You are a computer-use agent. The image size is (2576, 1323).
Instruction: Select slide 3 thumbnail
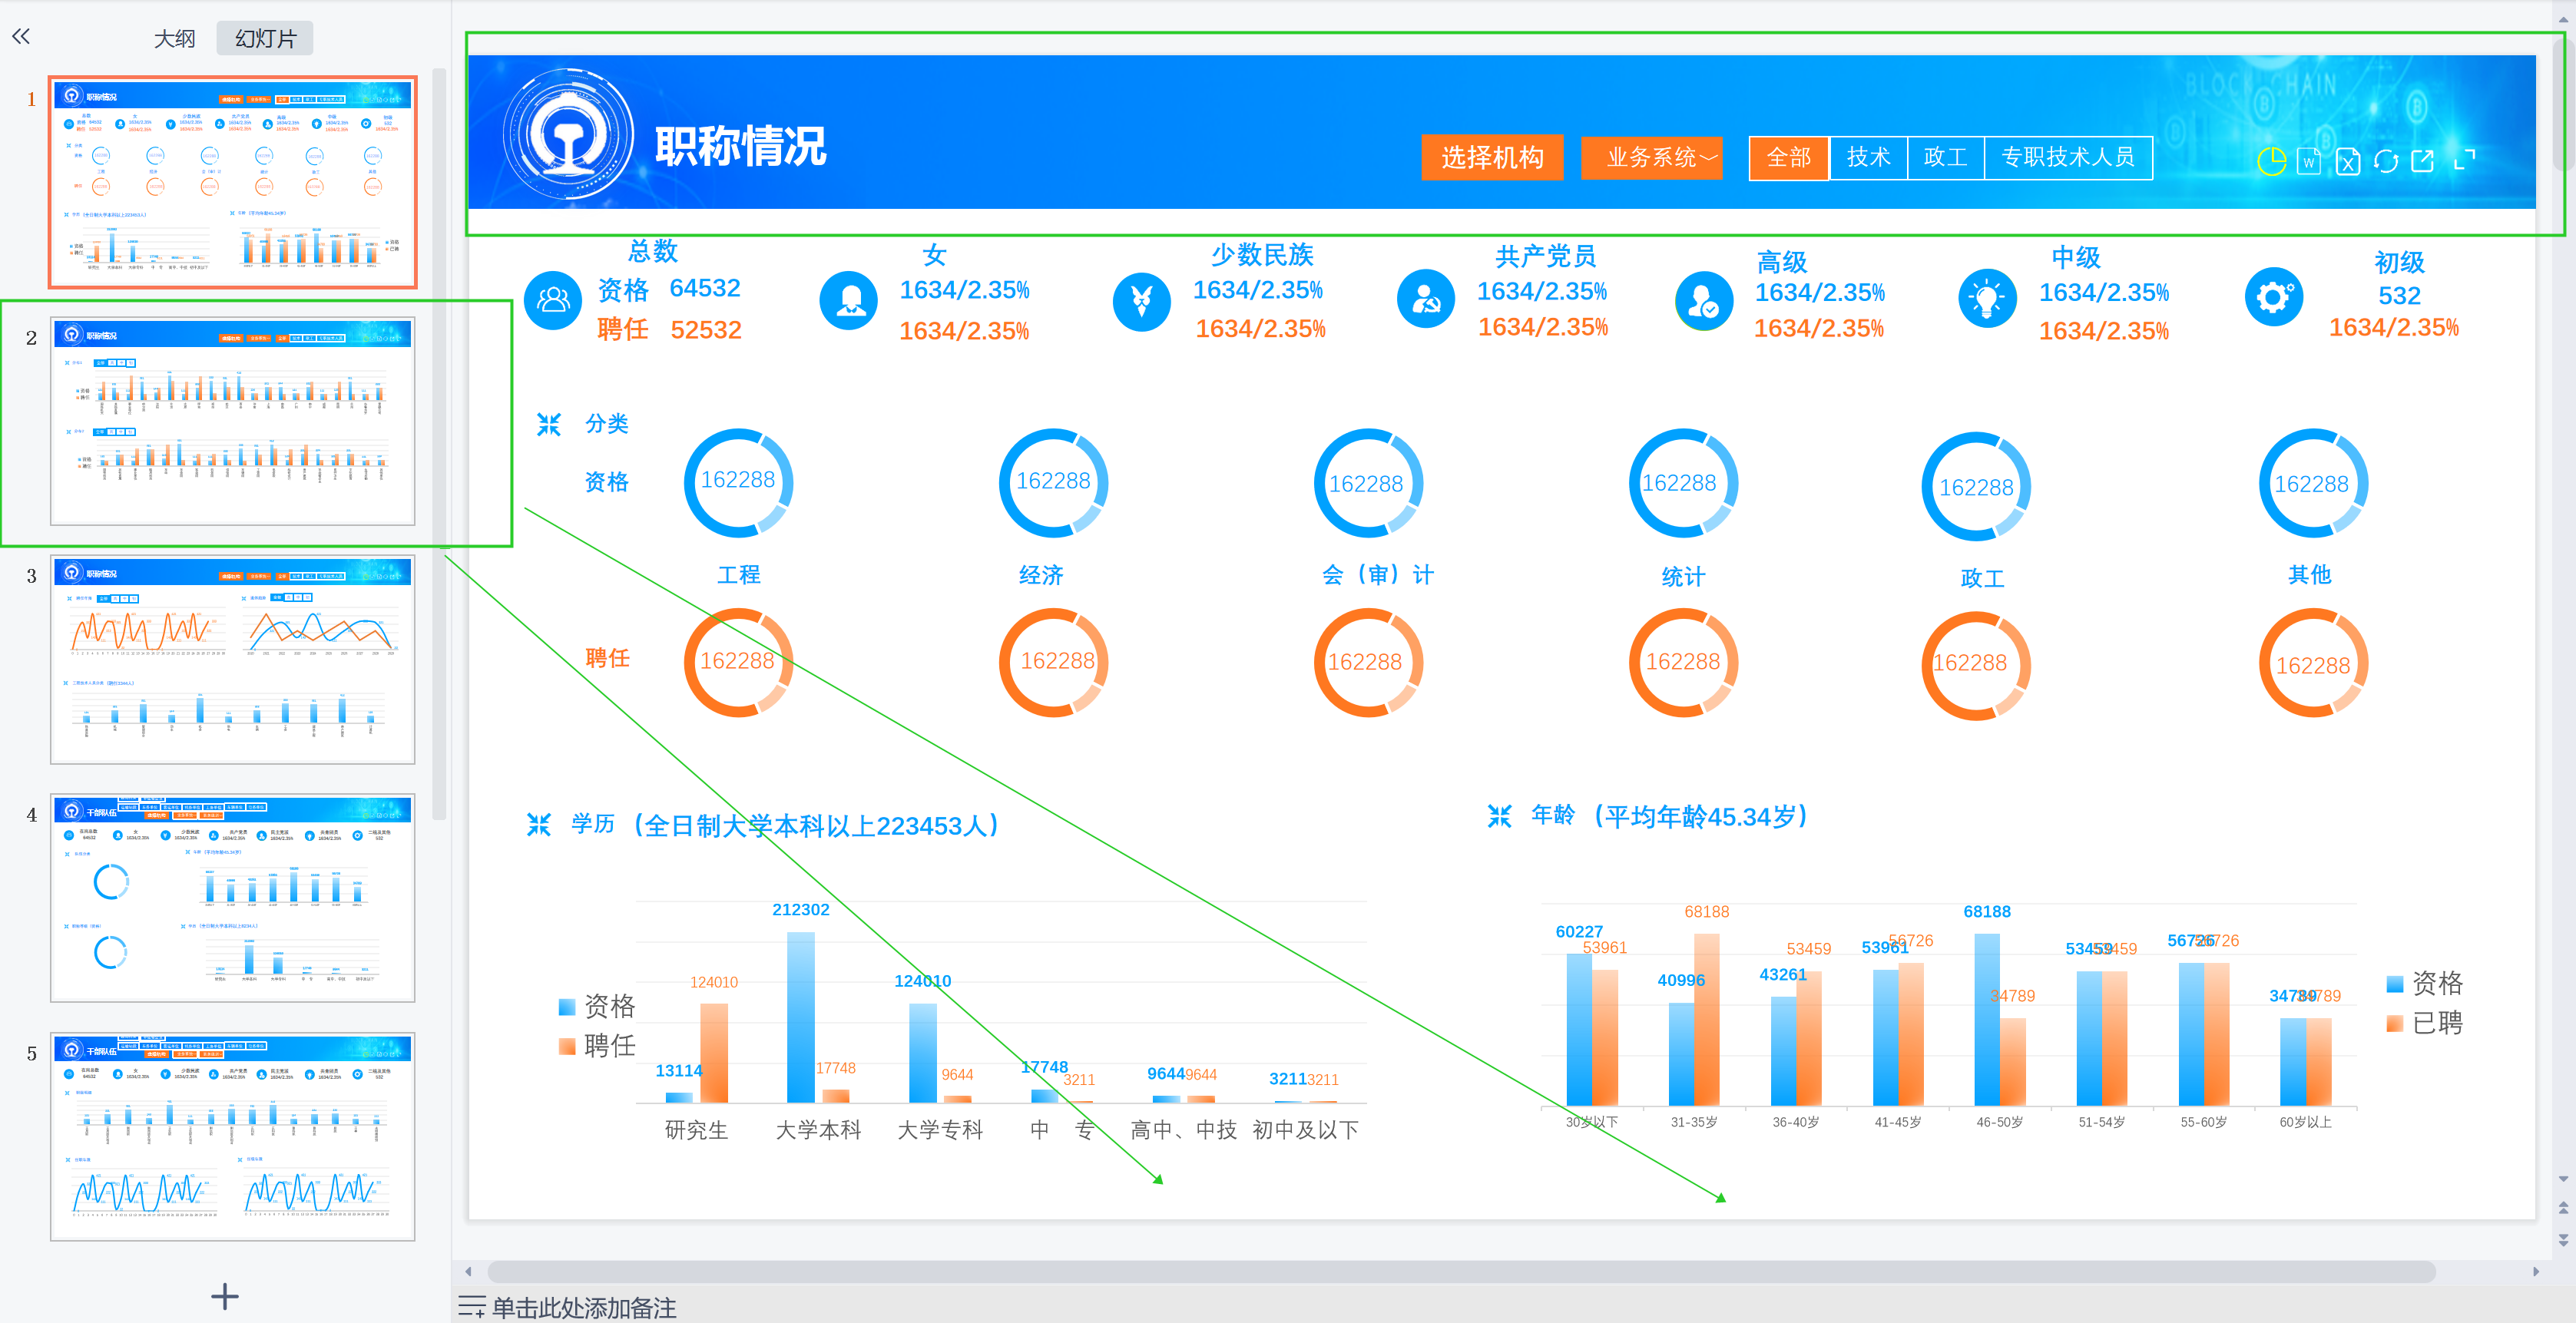point(232,660)
